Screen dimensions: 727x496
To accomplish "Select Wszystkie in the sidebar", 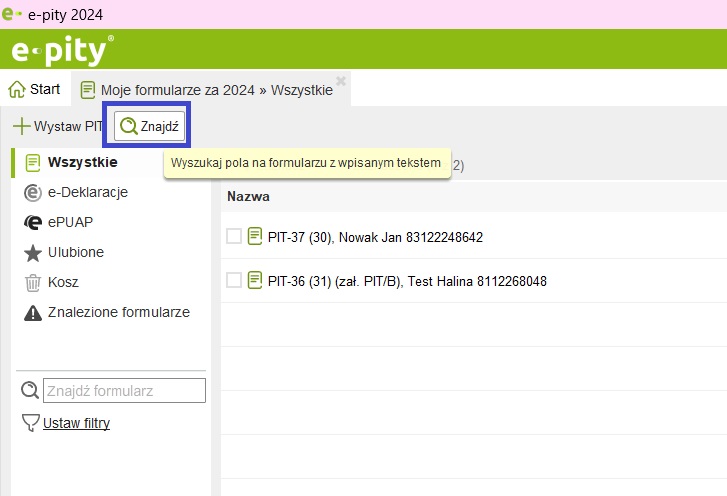I will 82,162.
